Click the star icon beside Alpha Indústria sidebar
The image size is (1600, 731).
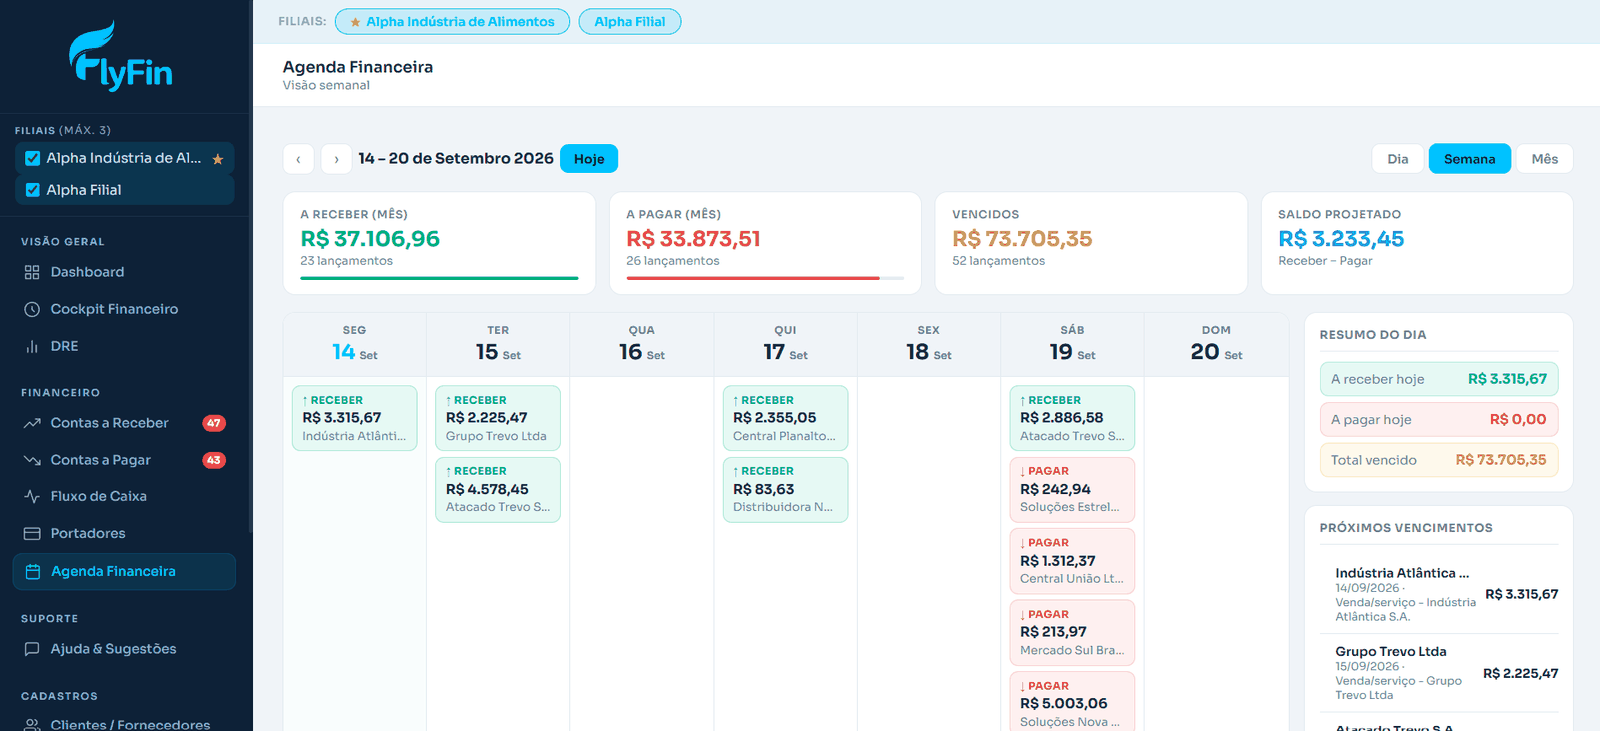coord(218,159)
